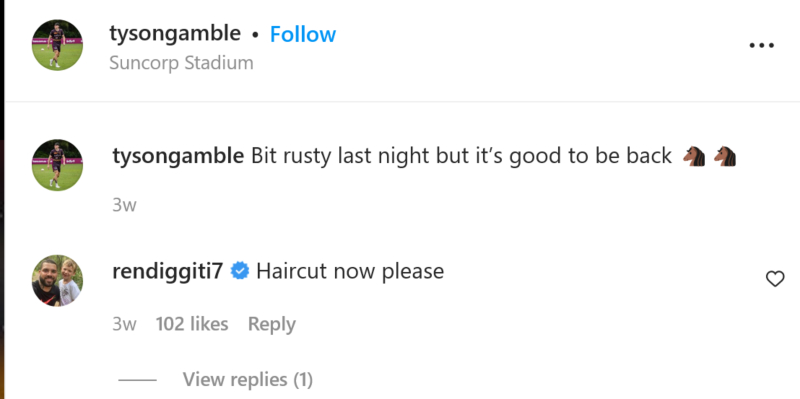Screen dimensions: 800x399
Task: Click the blue verified badge next to rendiggiti7
Action: [x=240, y=271]
